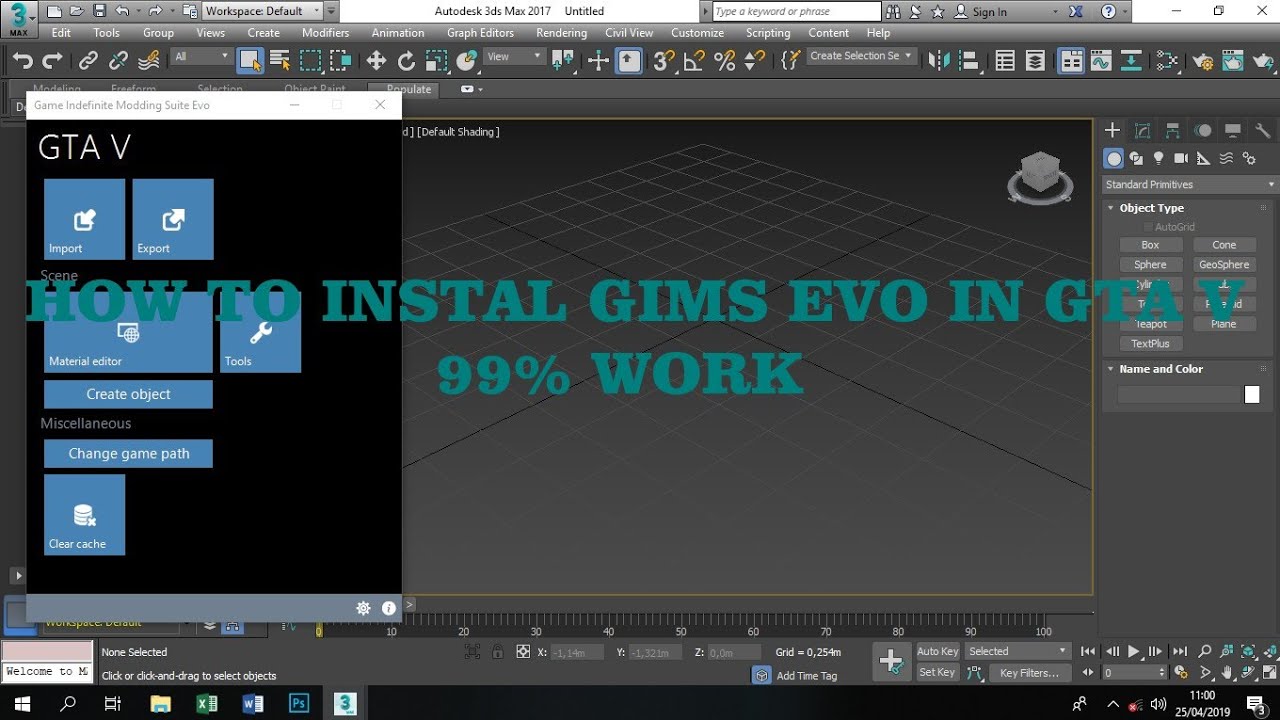1280x720 pixels.
Task: Switch to Modify command panel tab
Action: [1142, 131]
